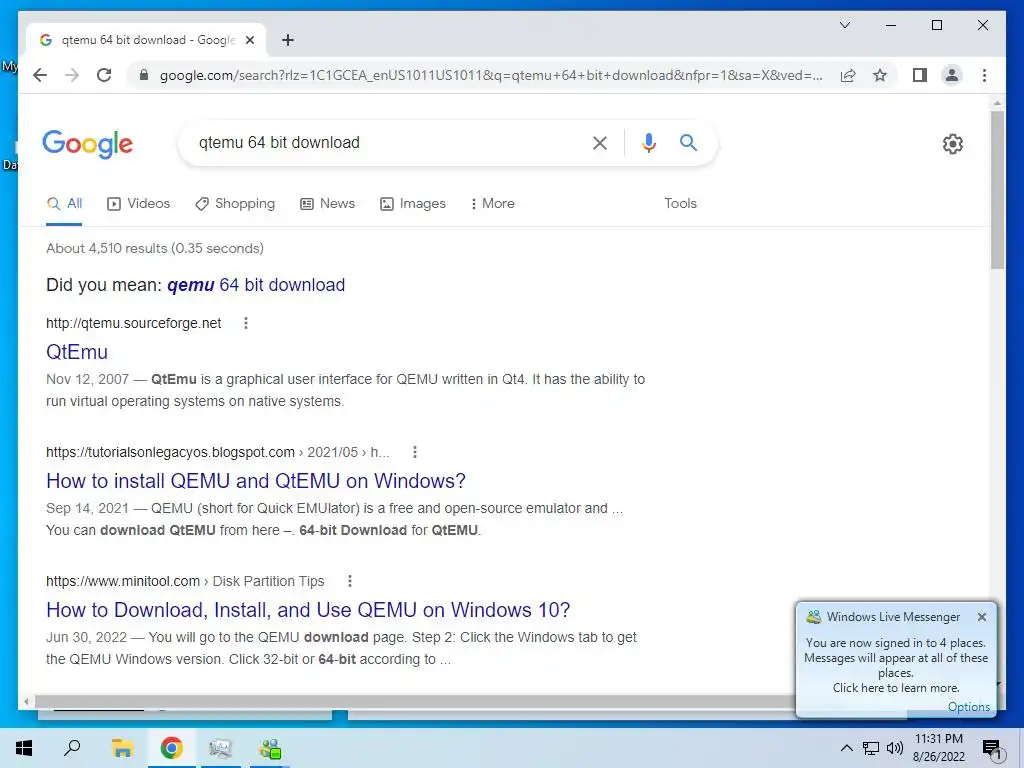1024x768 pixels.
Task: Open options for qtemu.sourceforge.net result
Action: click(246, 323)
